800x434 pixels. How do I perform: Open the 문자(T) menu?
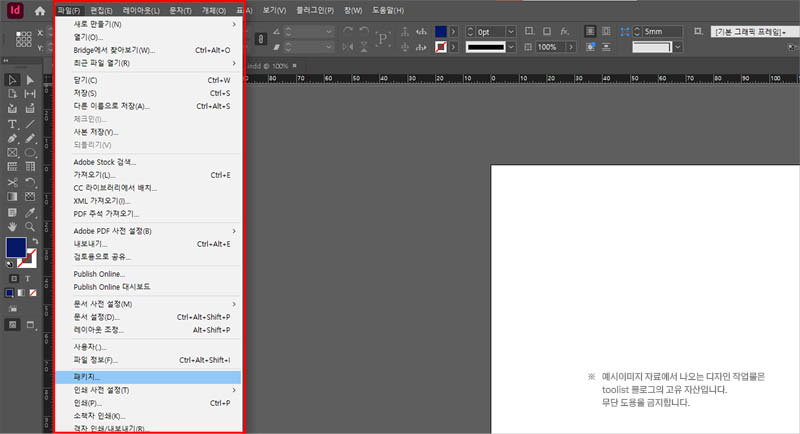(x=180, y=10)
